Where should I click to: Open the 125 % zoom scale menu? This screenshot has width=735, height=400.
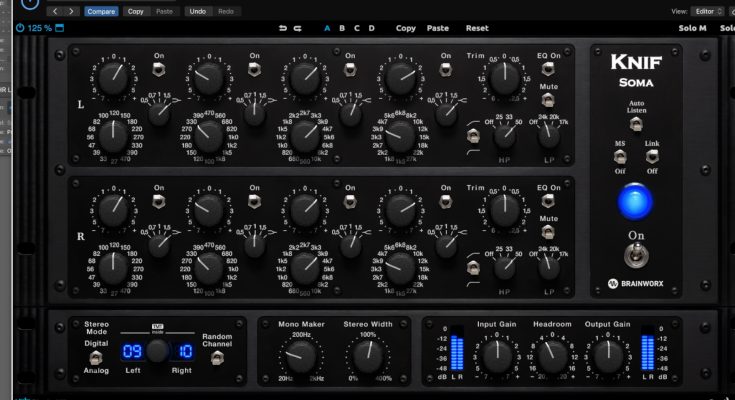click(39, 28)
